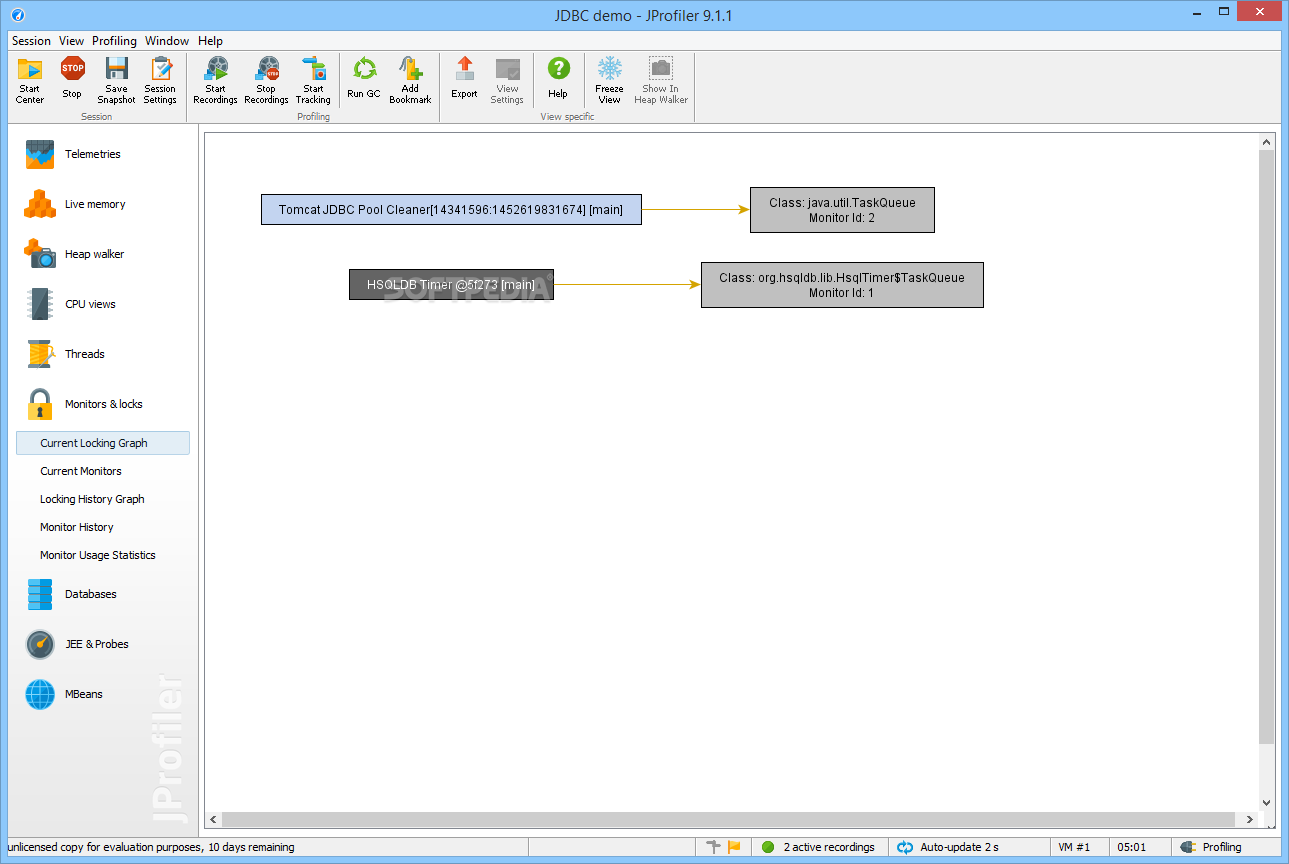Image resolution: width=1289 pixels, height=864 pixels.
Task: Click the 05:01 timer in the status bar
Action: coord(1132,847)
